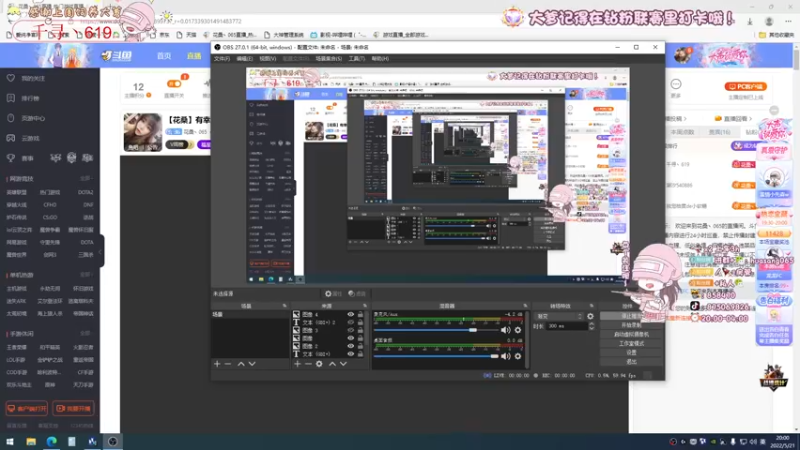Screen dimensions: 800x450
Task: Click 开始录制 to start recording
Action: click(631, 325)
